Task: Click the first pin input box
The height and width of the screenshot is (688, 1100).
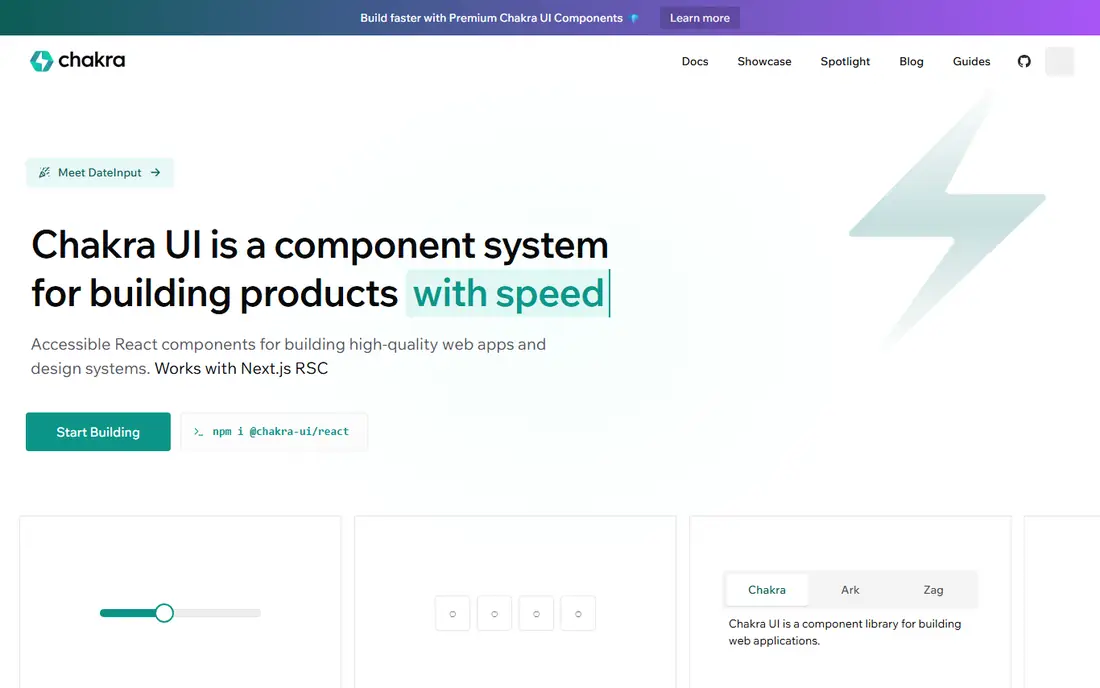Action: 452,614
